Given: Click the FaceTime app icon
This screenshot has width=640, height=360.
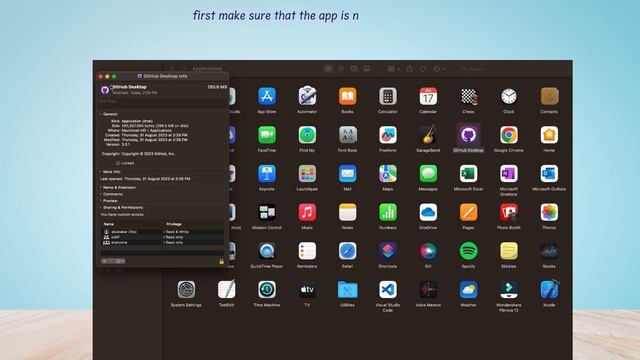Looking at the screenshot, I should (267, 135).
